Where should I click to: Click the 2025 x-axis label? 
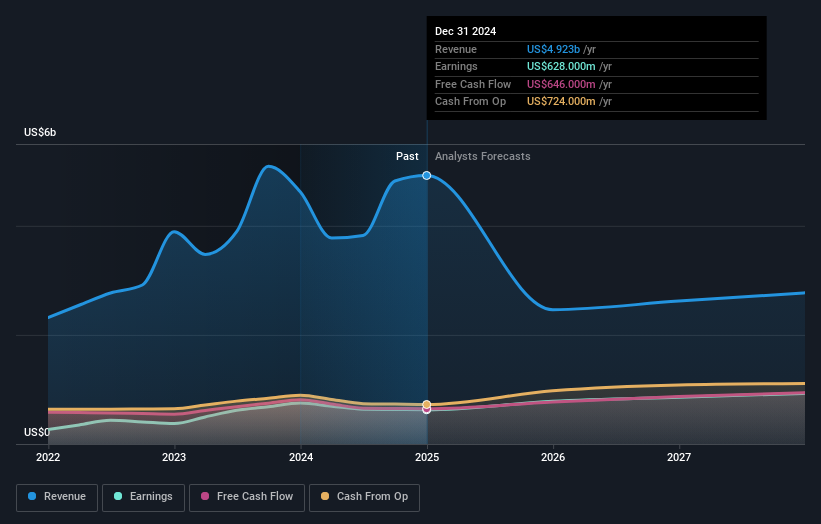427,458
